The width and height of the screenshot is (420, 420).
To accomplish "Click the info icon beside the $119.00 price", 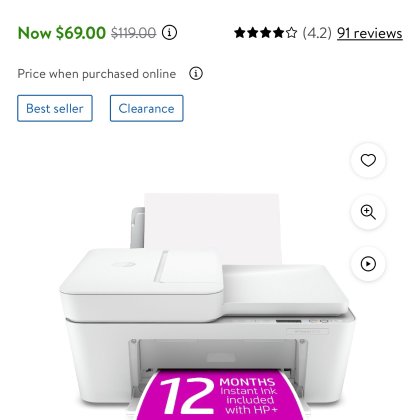I will (x=169, y=33).
